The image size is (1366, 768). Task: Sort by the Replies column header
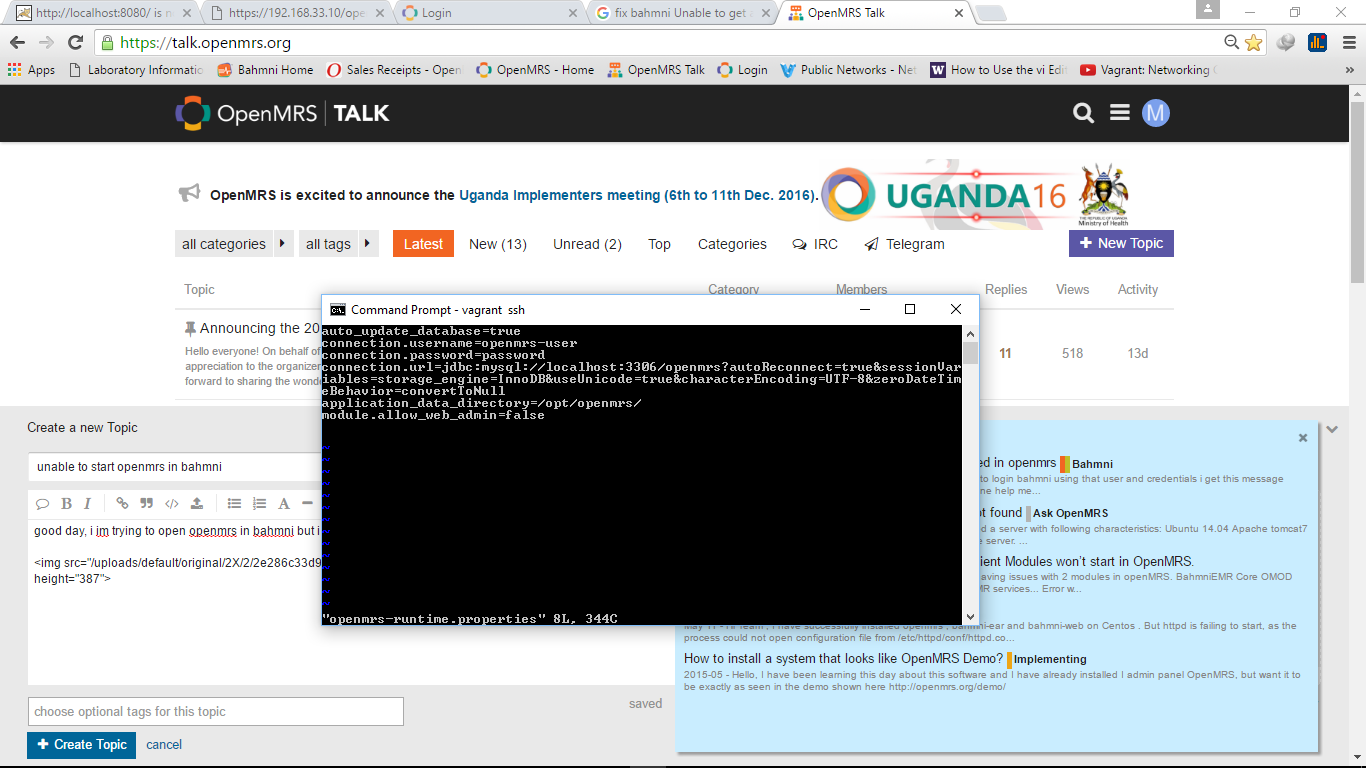(1006, 290)
